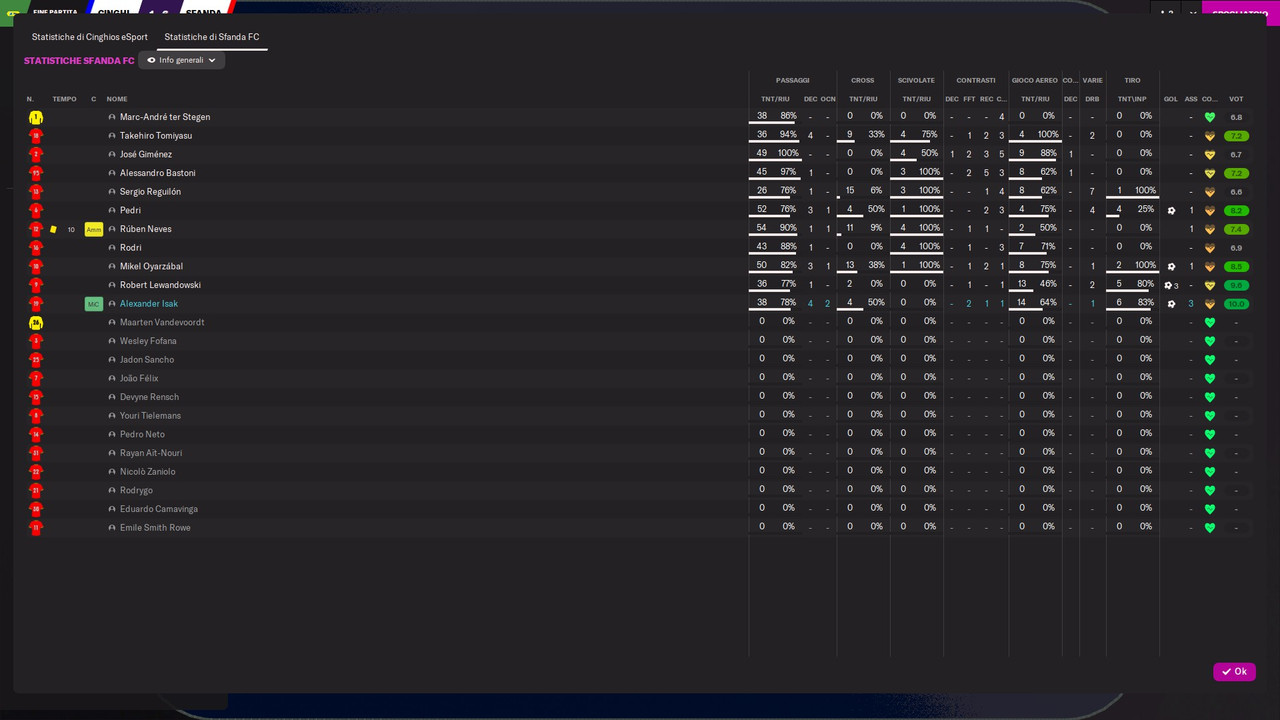Sort by the NOME column header

tap(117, 99)
